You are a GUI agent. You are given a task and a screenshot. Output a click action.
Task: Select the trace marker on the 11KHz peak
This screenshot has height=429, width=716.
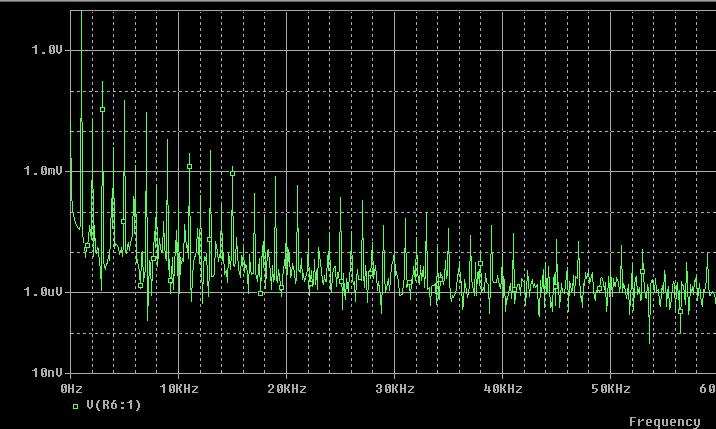point(189,166)
